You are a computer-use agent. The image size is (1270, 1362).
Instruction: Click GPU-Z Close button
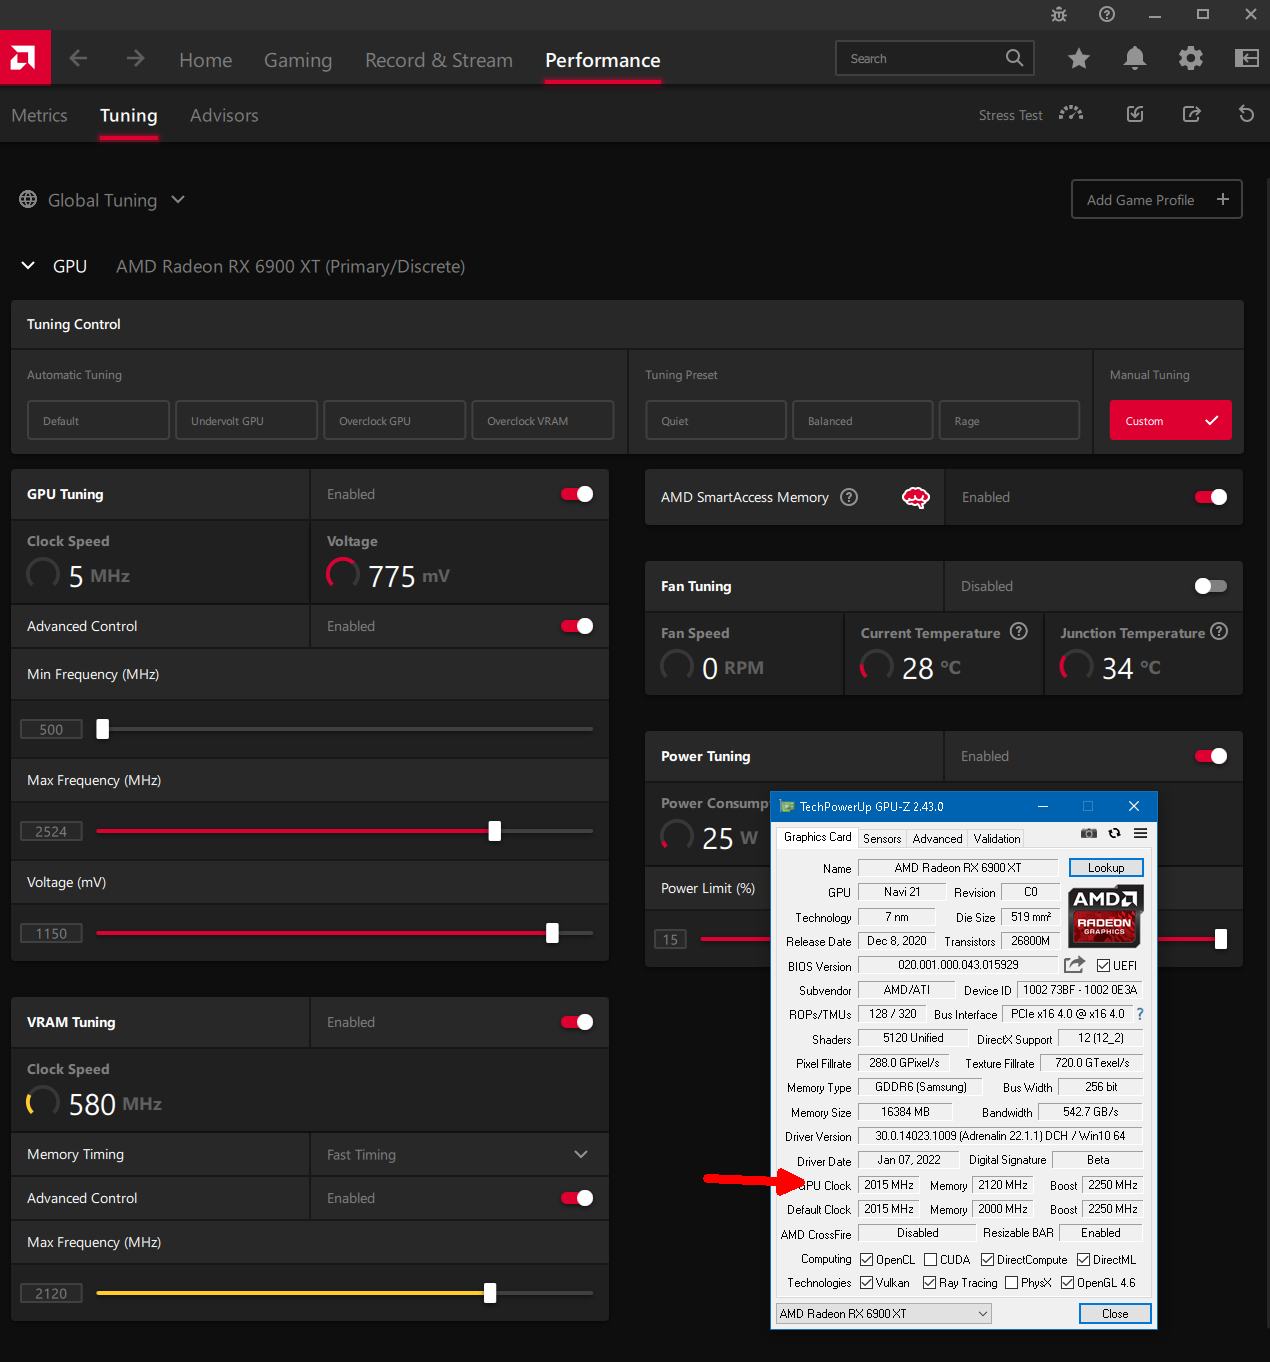[x=1115, y=1313]
